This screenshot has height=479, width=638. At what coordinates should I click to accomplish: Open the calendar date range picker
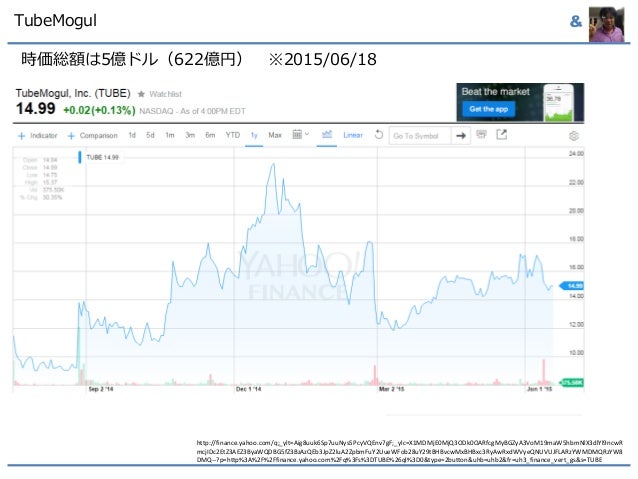pyautogui.click(x=301, y=134)
